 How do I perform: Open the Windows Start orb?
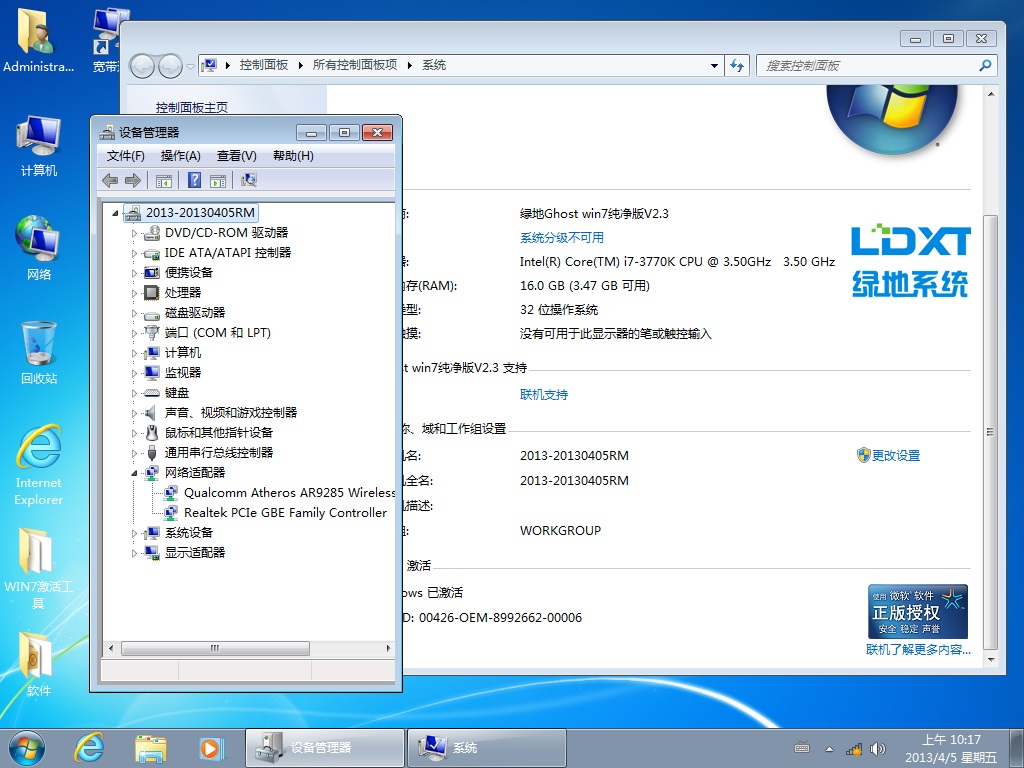(x=27, y=748)
